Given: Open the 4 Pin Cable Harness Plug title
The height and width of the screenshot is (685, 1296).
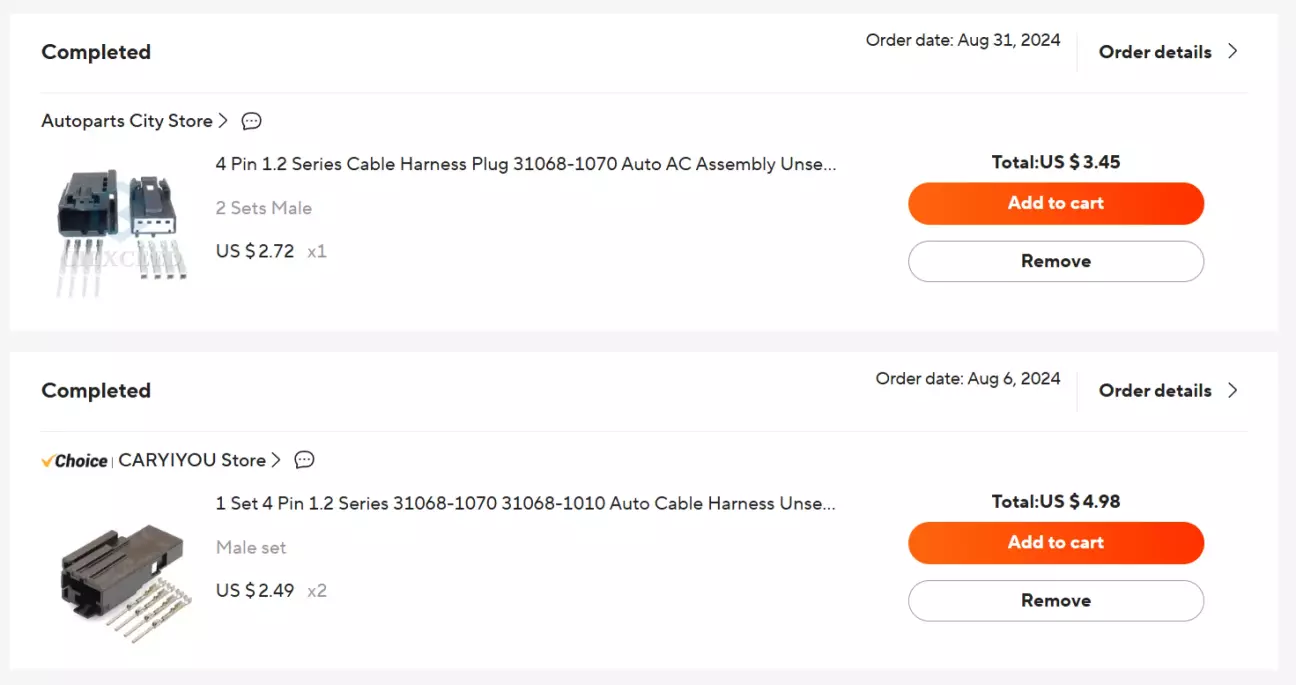Looking at the screenshot, I should pyautogui.click(x=526, y=164).
